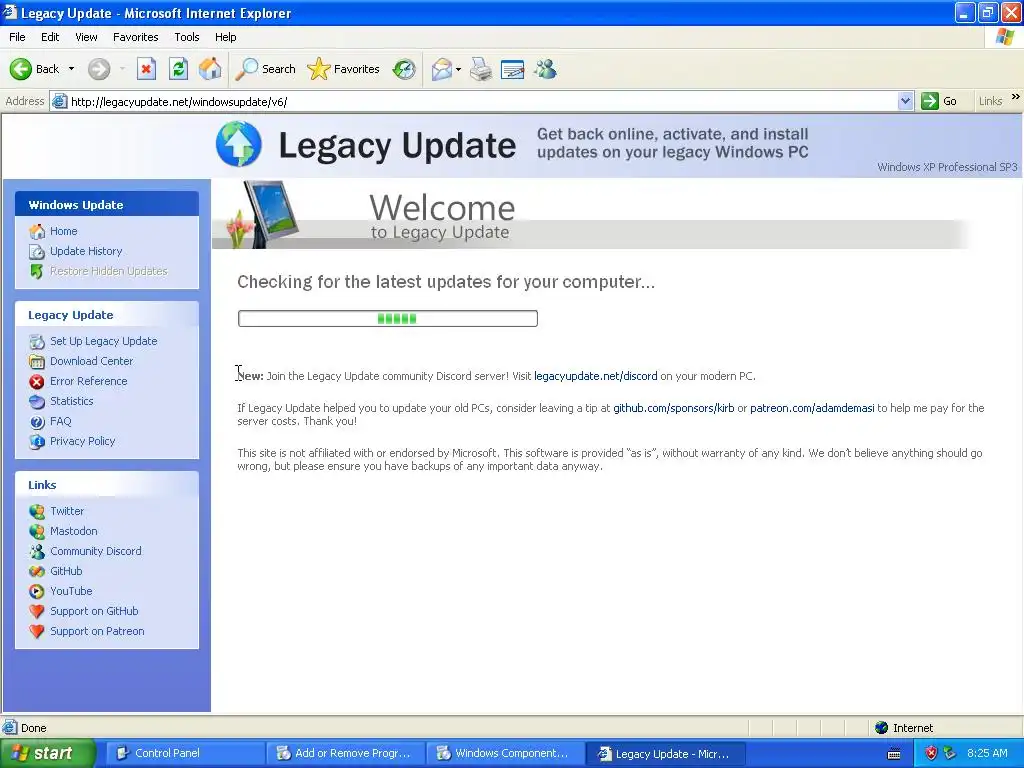Open the Error Reference link
Screen dimensions: 1024x768
tap(89, 381)
